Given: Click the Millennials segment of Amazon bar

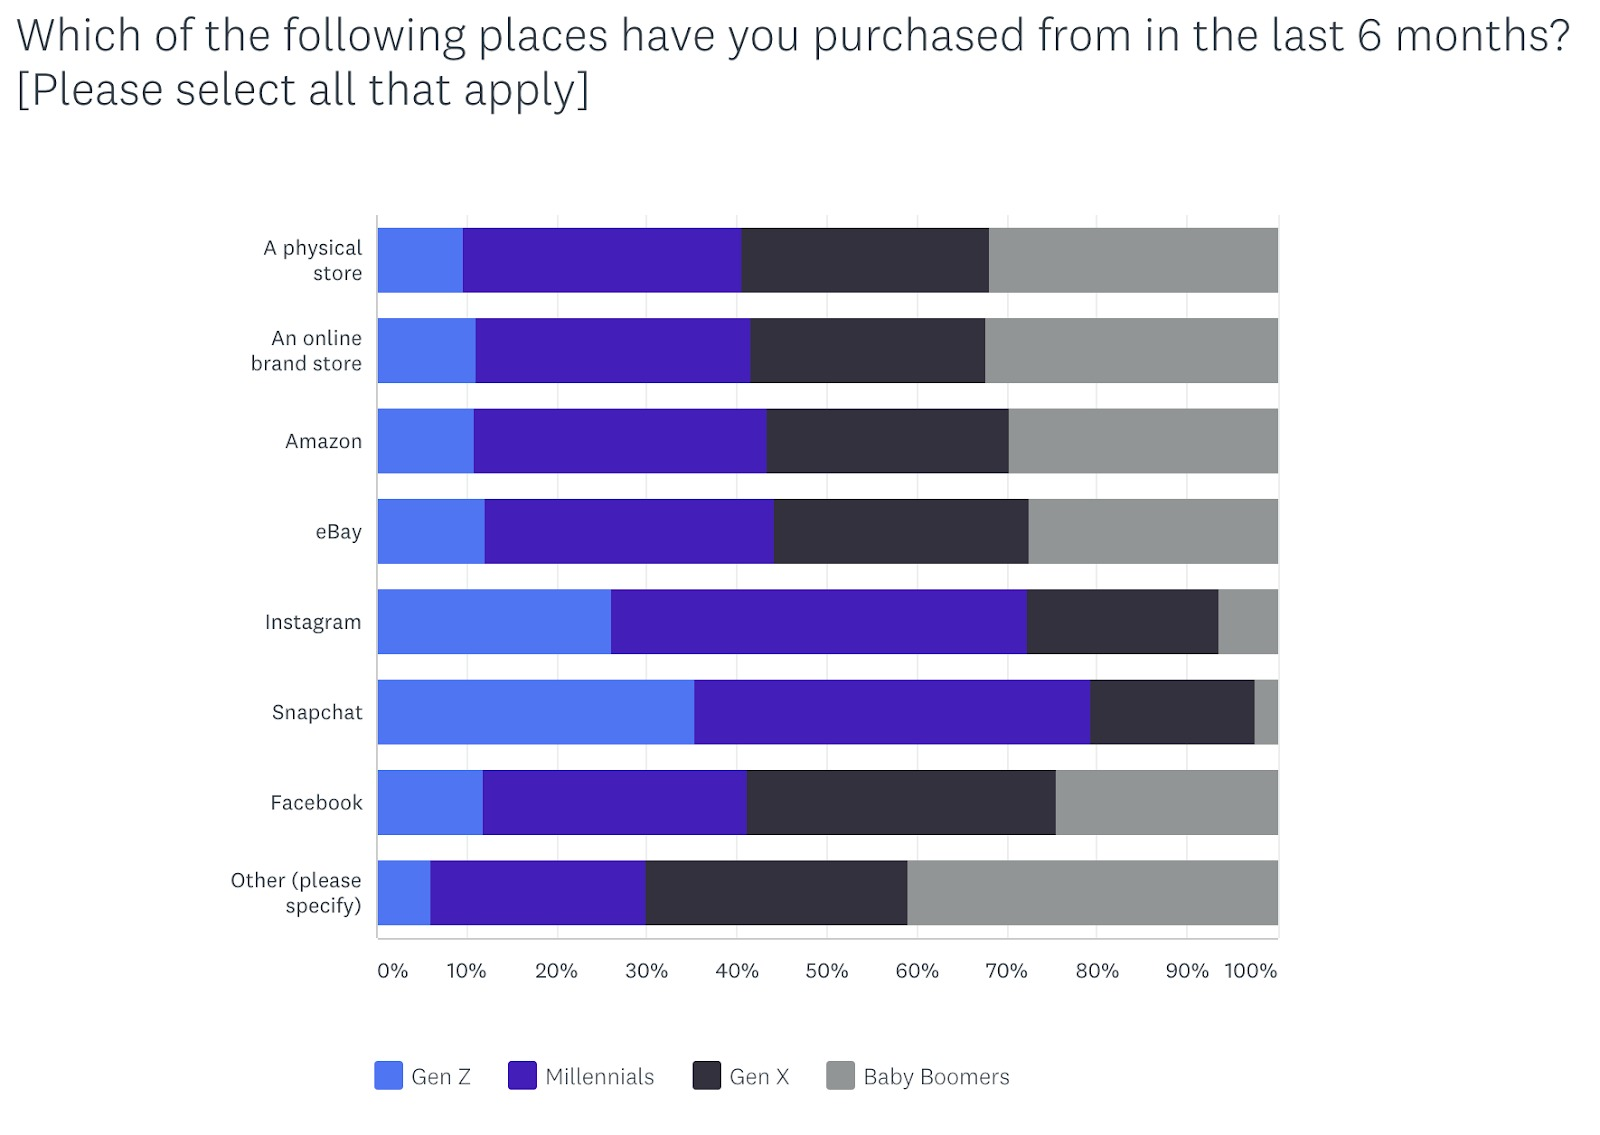Looking at the screenshot, I should tap(620, 441).
